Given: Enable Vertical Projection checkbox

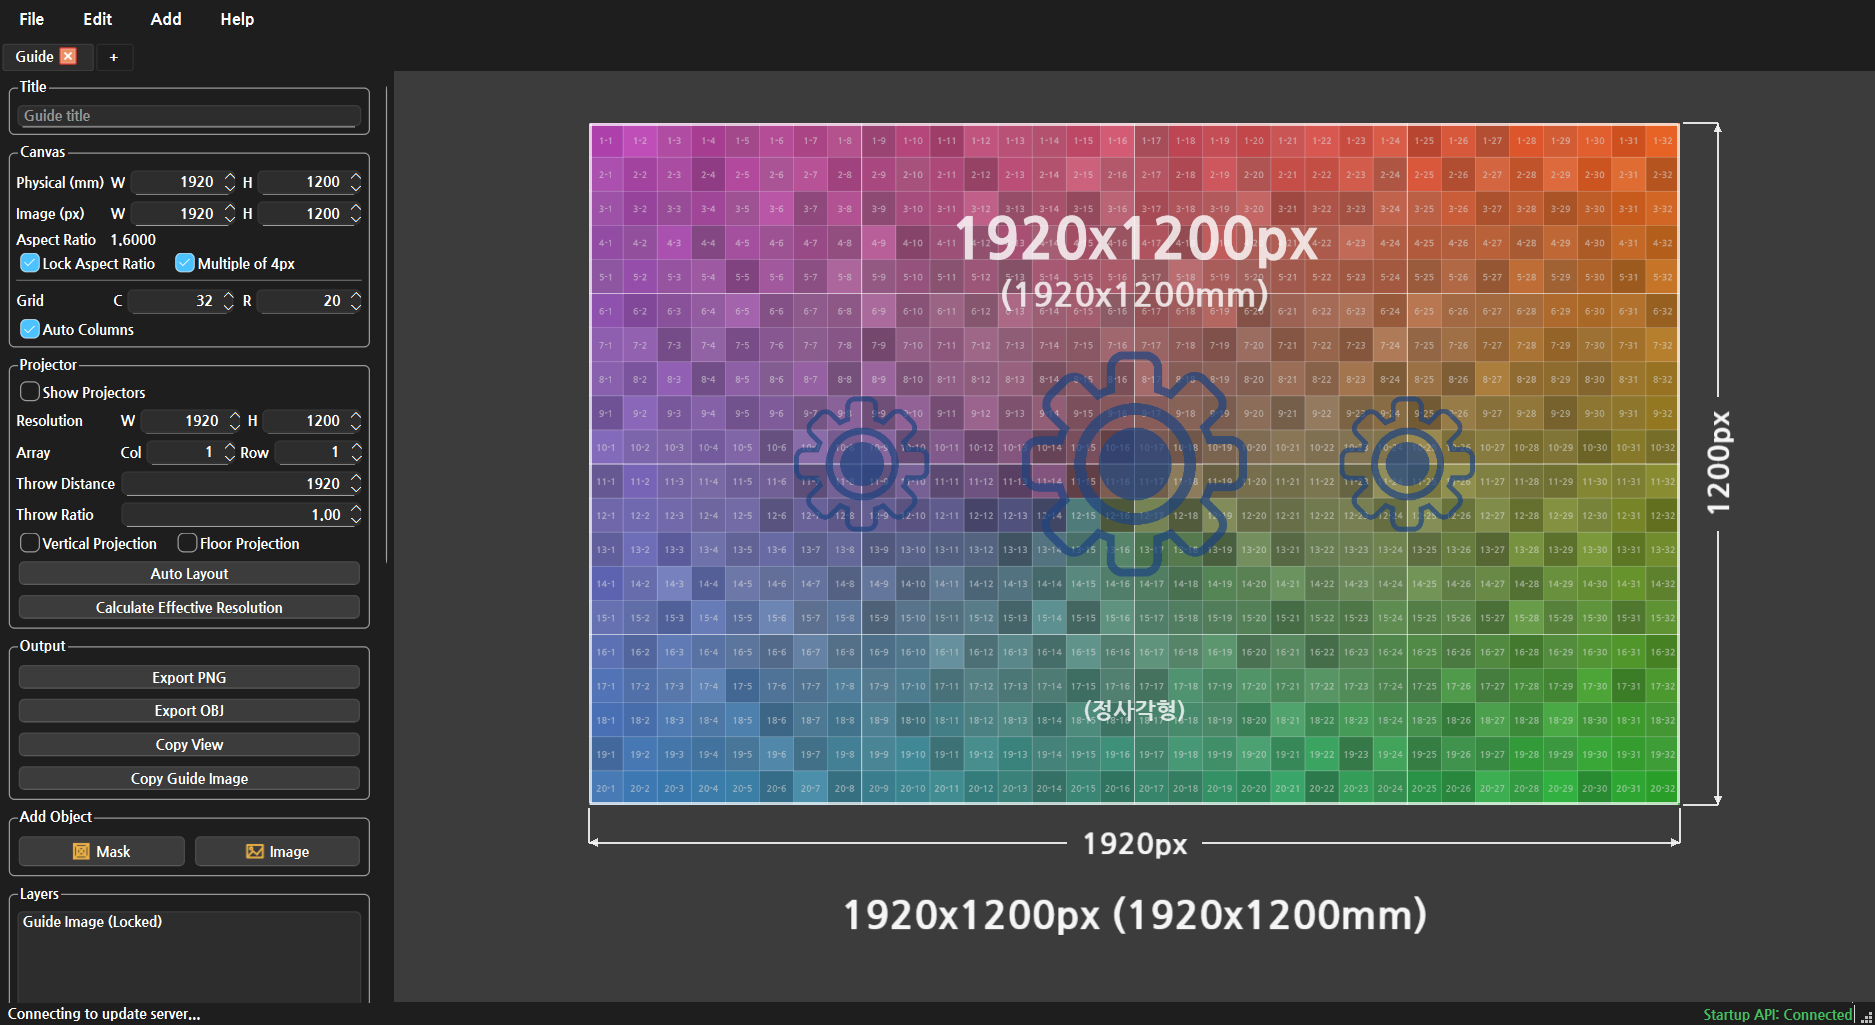Looking at the screenshot, I should (30, 543).
